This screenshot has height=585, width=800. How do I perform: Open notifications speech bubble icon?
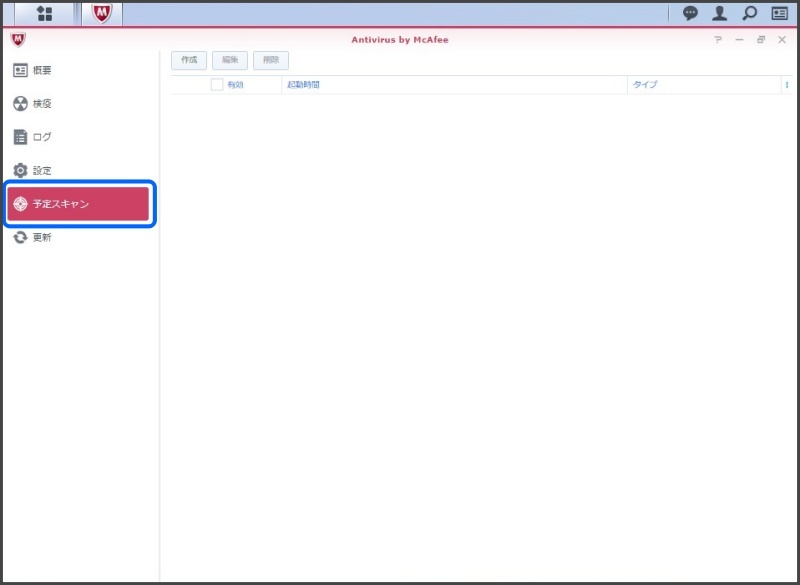tap(690, 13)
